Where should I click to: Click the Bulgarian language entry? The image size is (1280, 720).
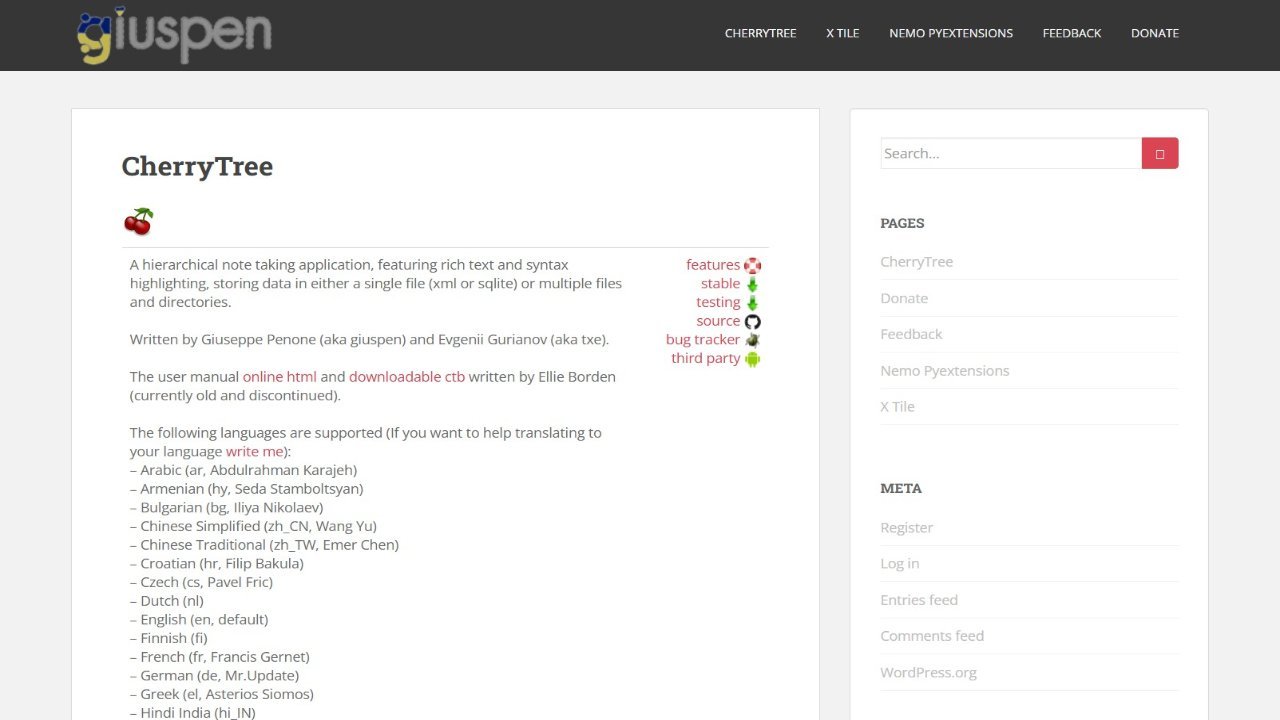pos(227,507)
